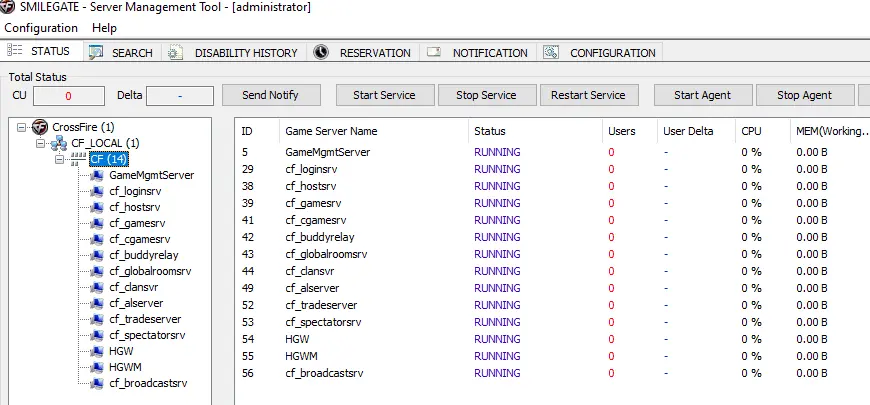
Task: Click the CF_LOCAL network group icon
Action: (58, 143)
